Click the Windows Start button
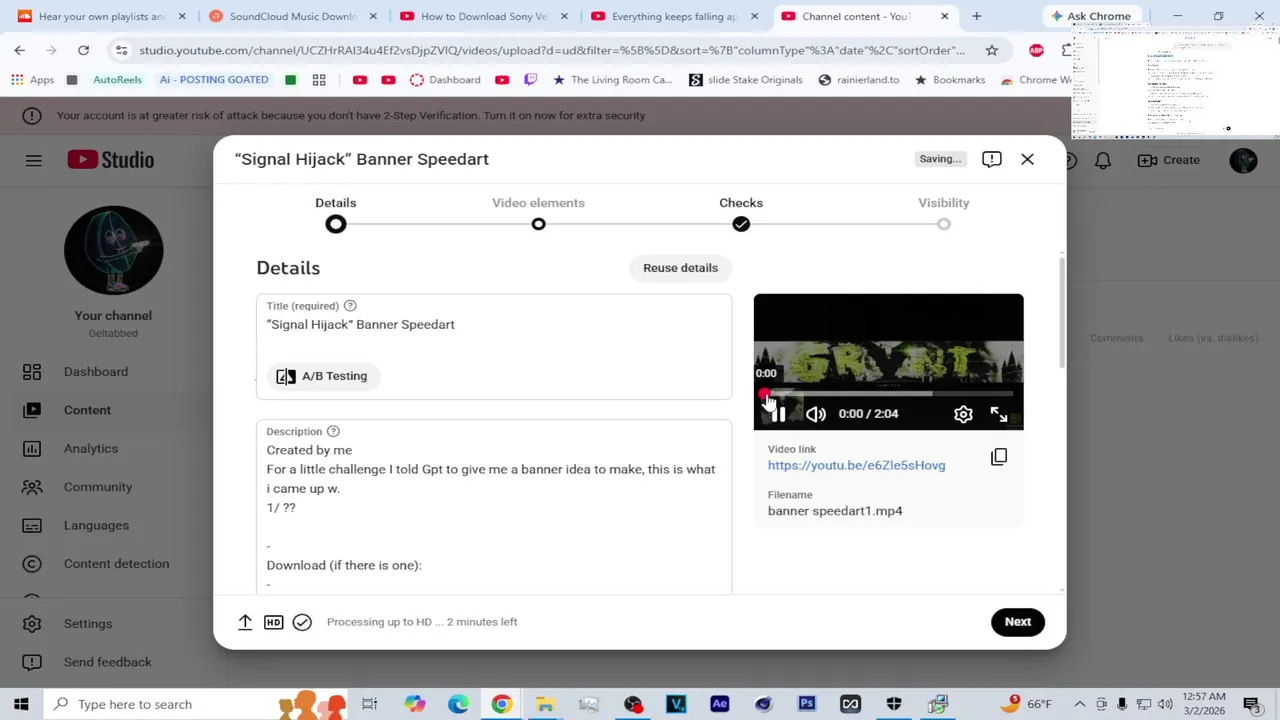The width and height of the screenshot is (1280, 720). pos(21,704)
